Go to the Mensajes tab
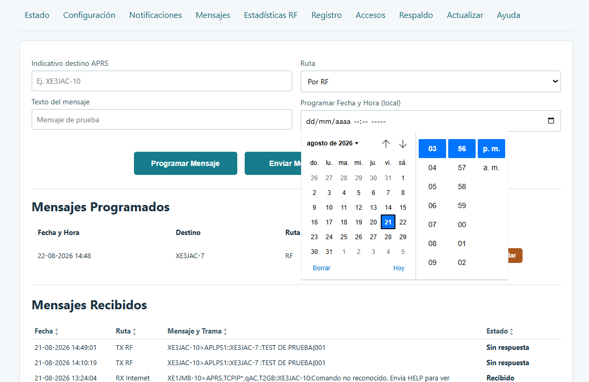The height and width of the screenshot is (382, 589). (213, 15)
